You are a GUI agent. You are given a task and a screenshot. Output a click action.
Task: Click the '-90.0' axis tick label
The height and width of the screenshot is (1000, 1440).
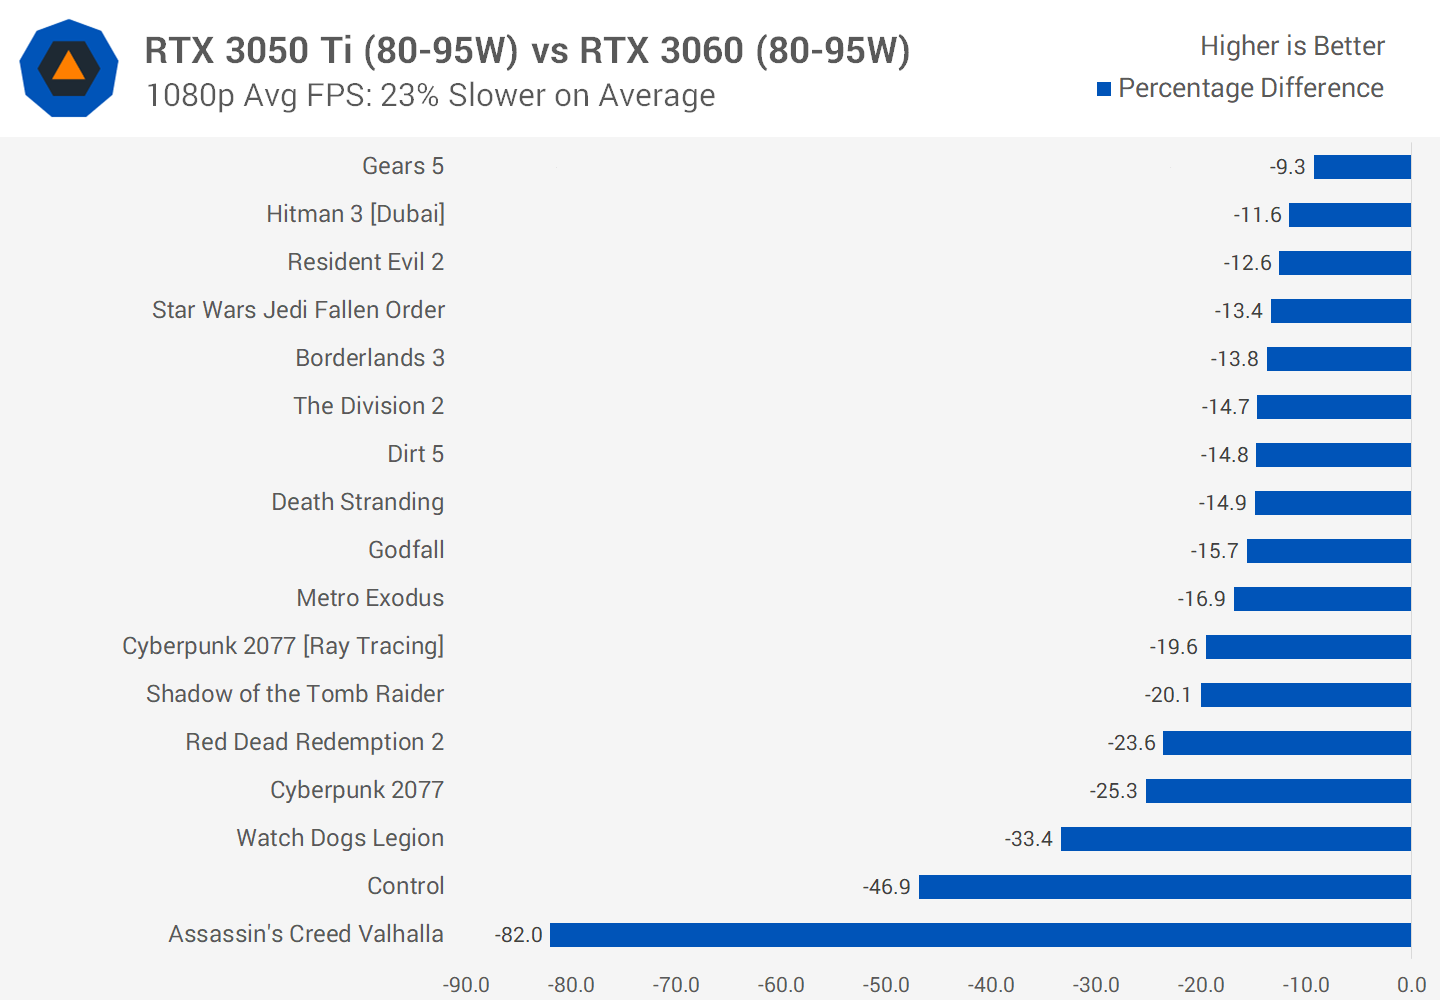tap(466, 985)
